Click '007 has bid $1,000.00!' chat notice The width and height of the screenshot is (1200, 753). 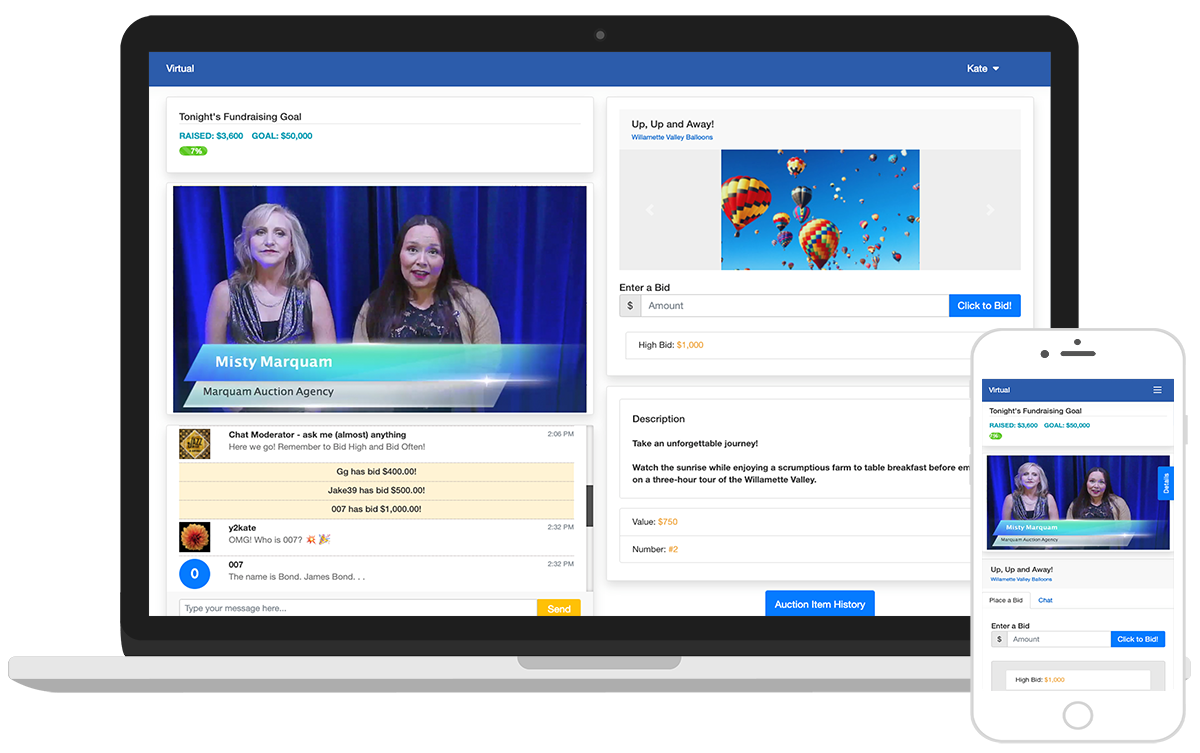(376, 510)
